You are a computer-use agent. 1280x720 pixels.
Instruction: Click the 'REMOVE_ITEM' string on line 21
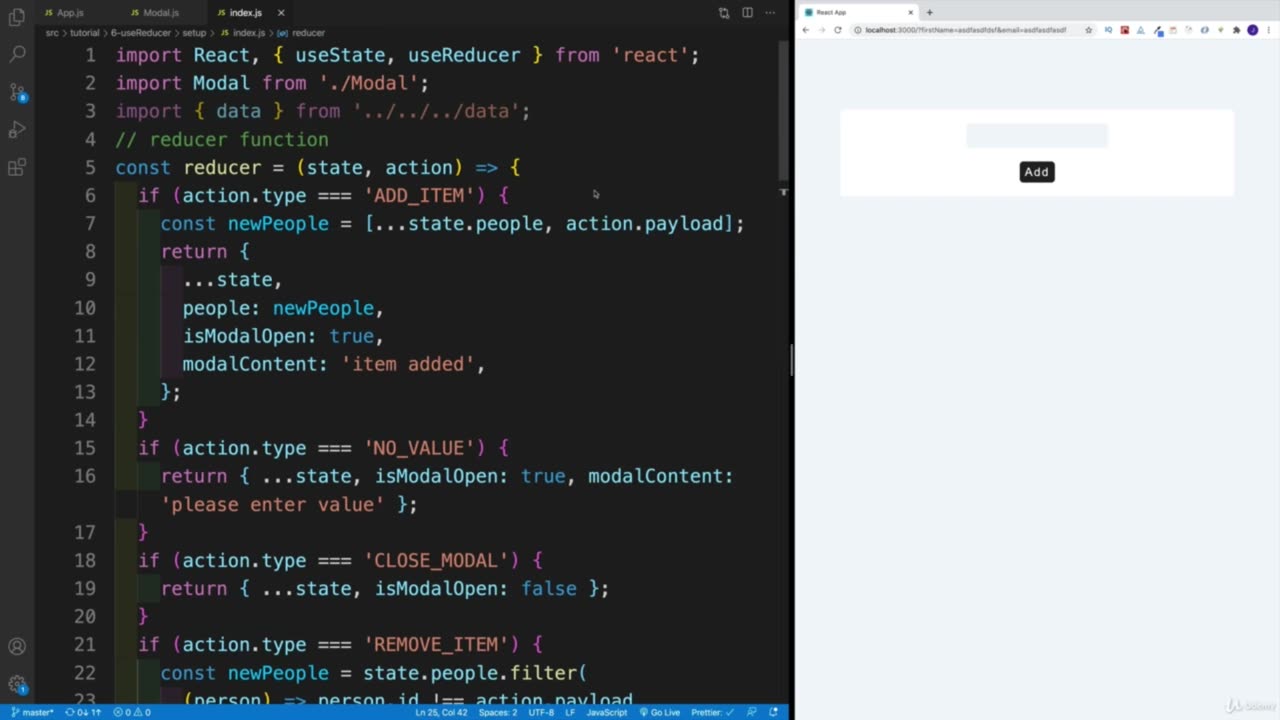[436, 644]
